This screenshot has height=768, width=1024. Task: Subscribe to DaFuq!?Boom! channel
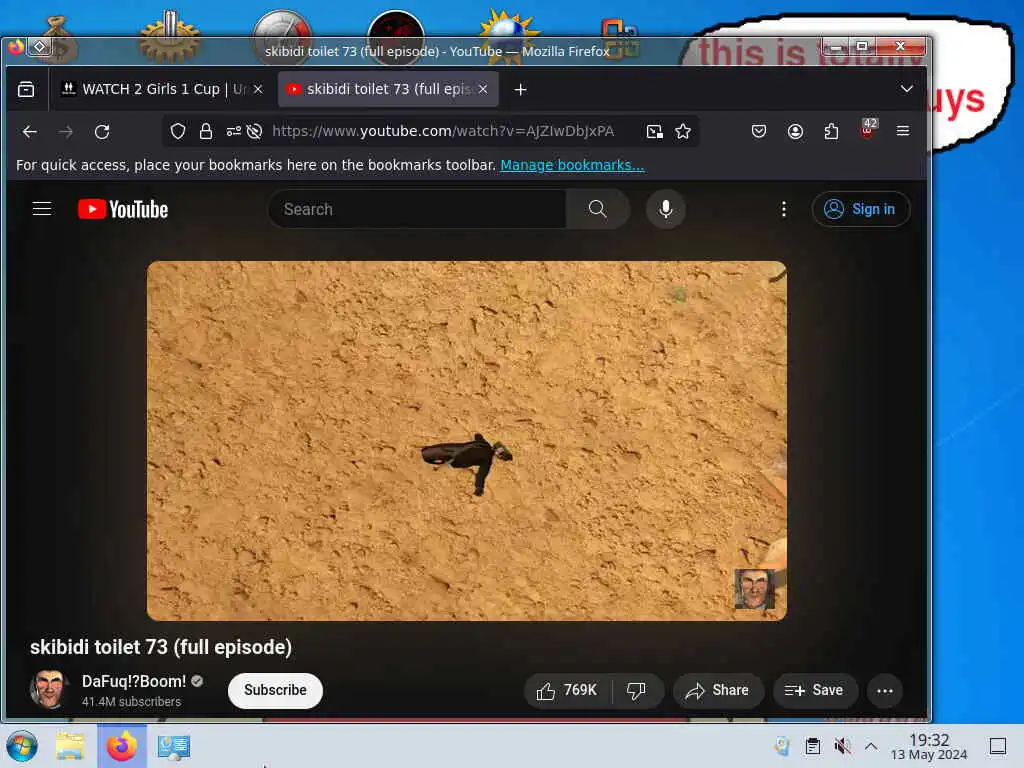tap(275, 690)
